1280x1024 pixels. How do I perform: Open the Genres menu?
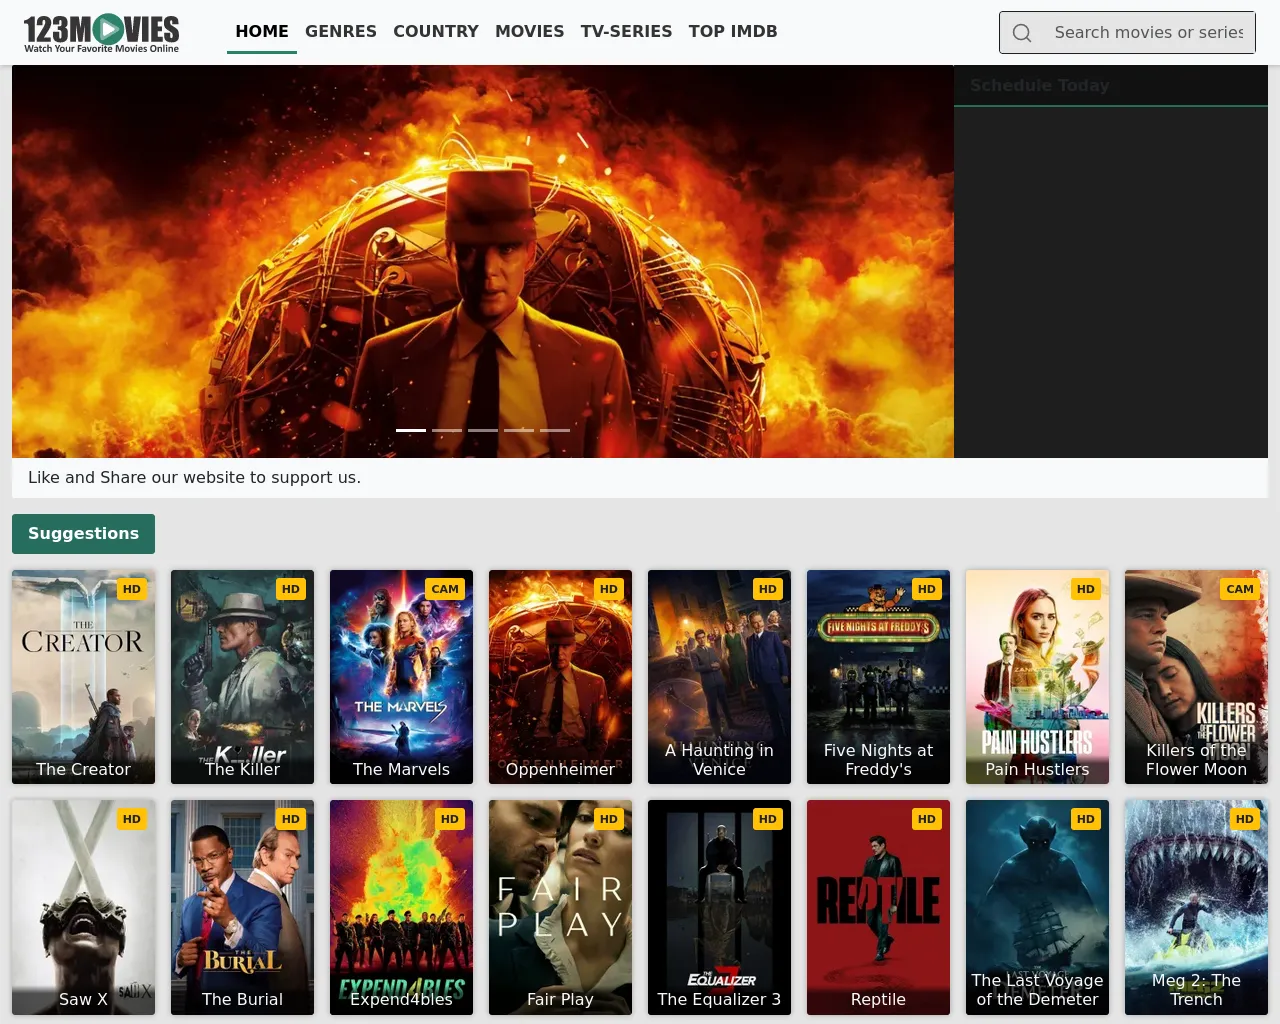coord(341,31)
